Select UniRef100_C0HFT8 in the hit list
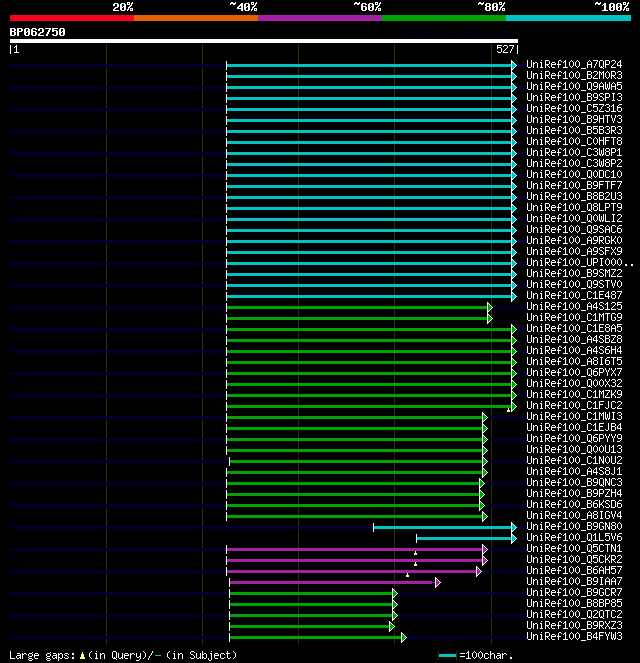Screen dimensions: 640x663 pos(574,142)
